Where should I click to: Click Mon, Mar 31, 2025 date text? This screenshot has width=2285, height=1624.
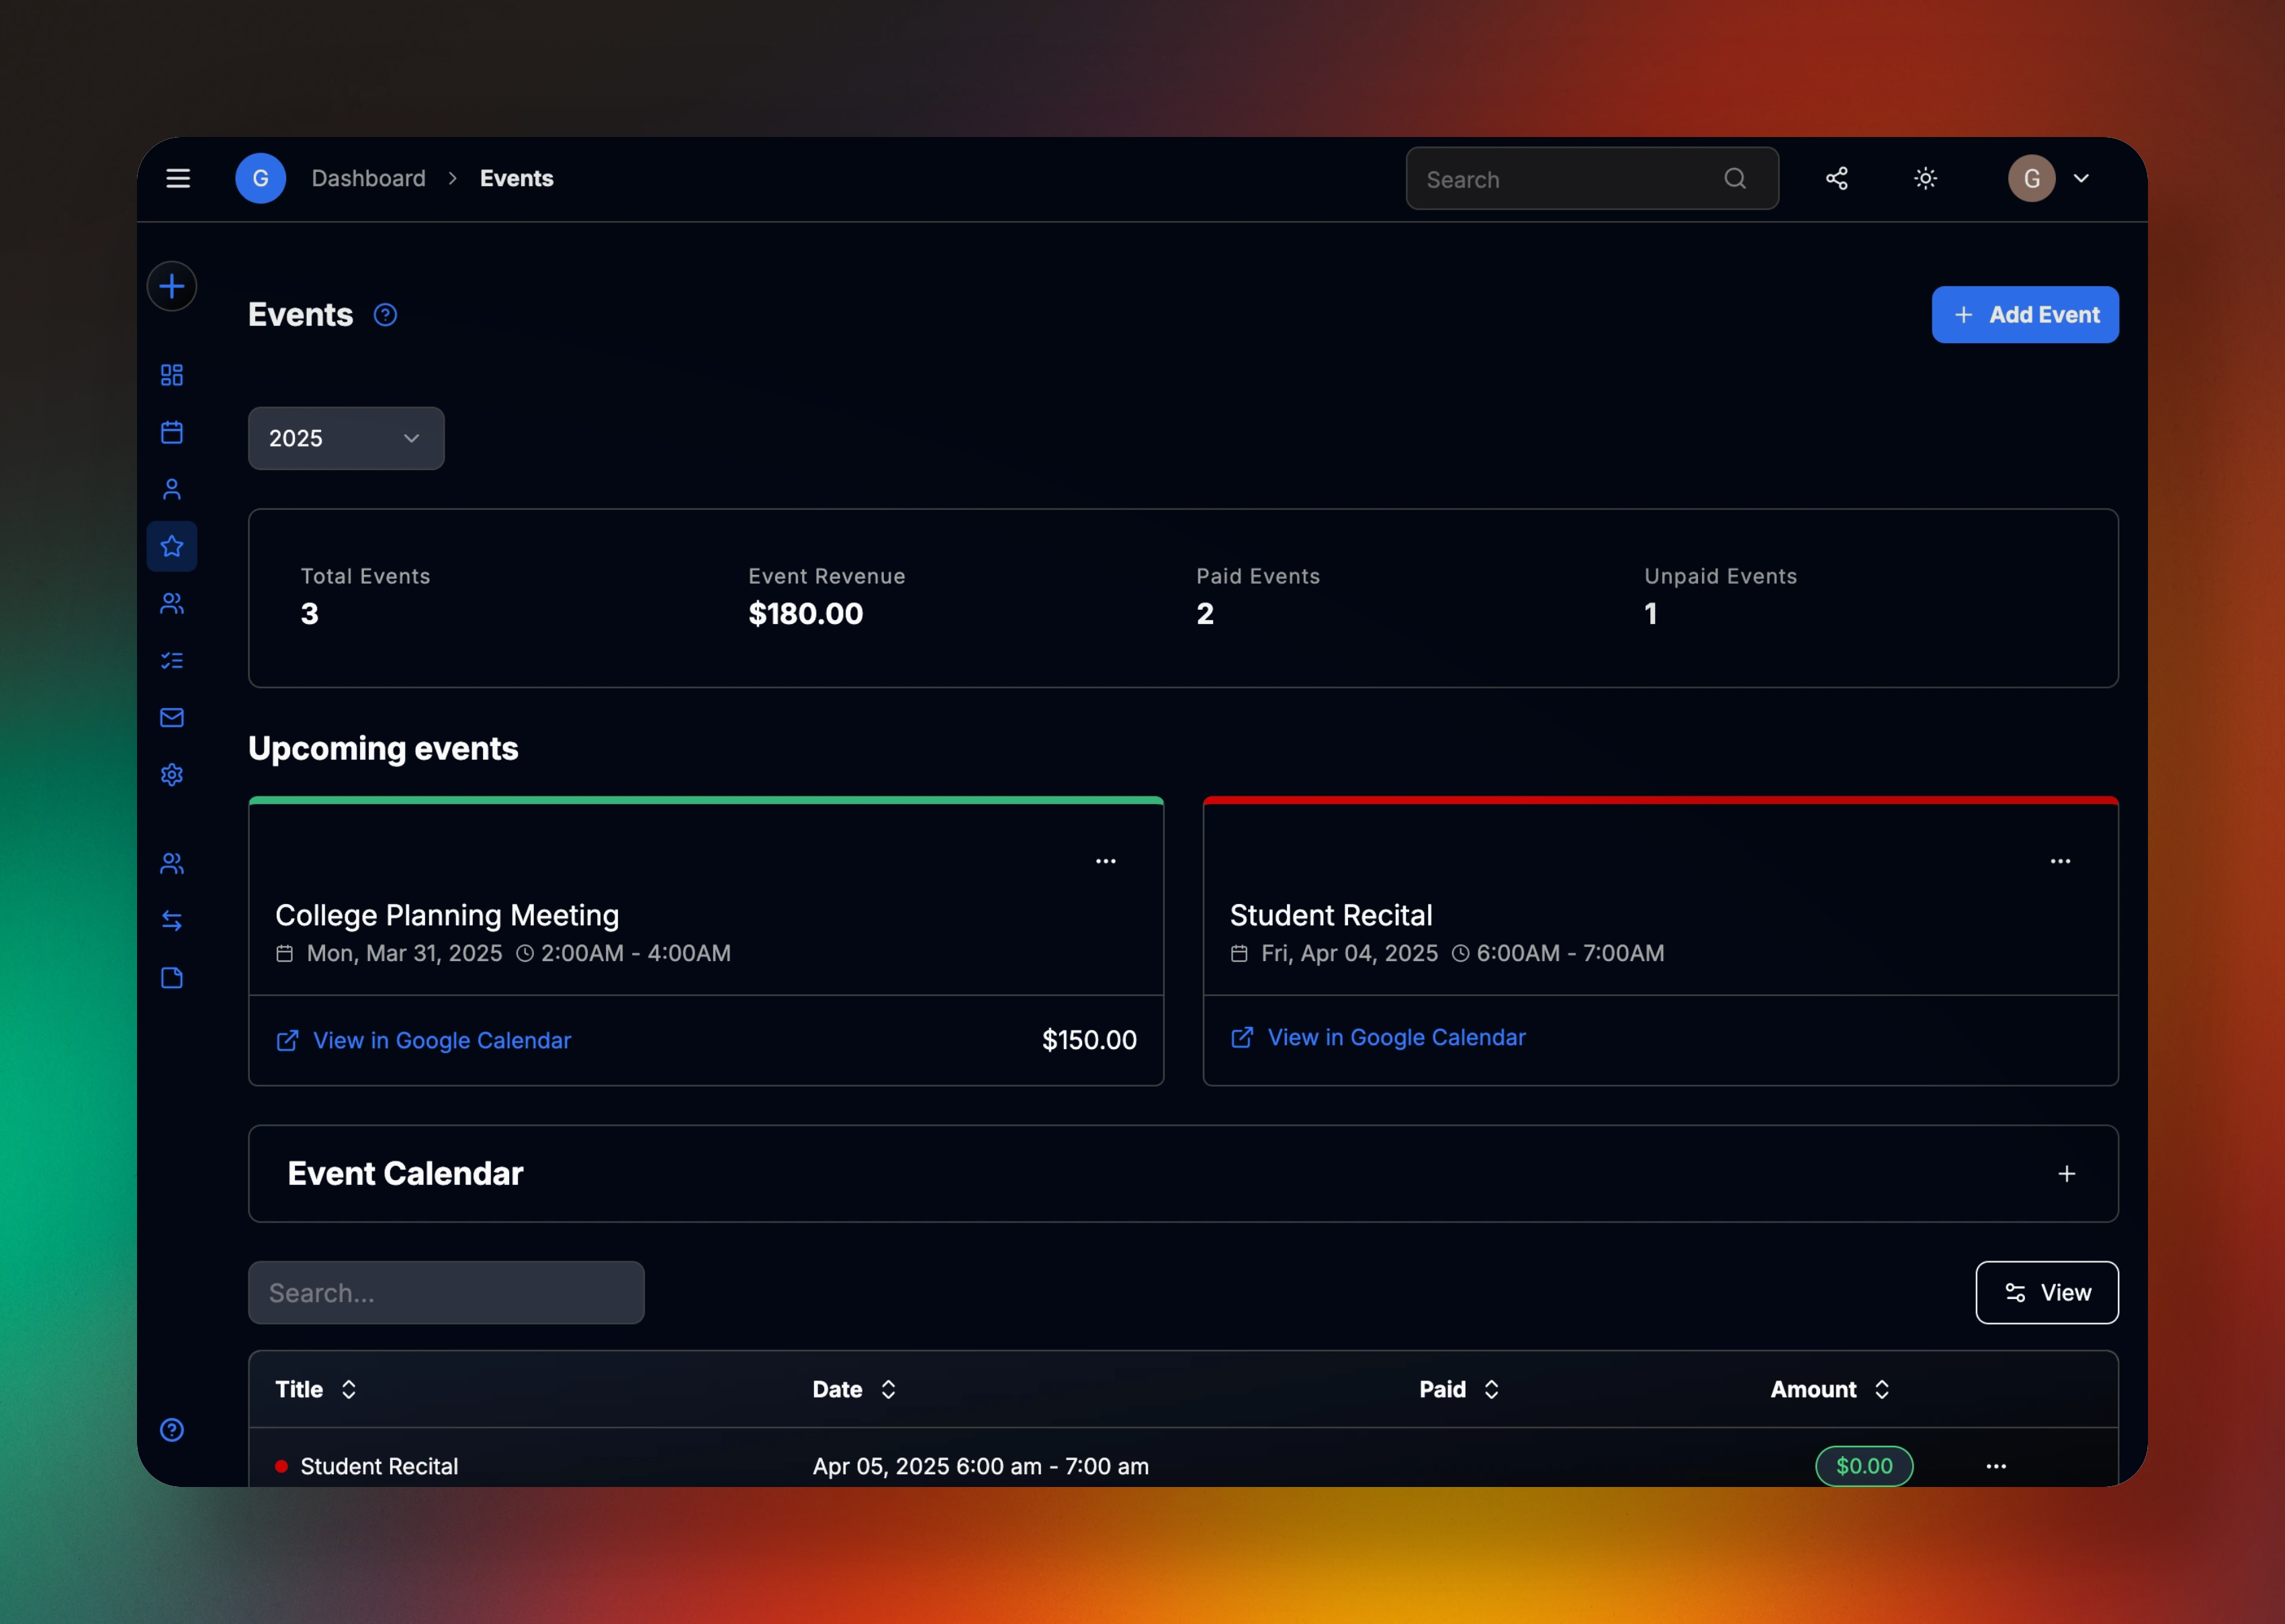coord(404,953)
